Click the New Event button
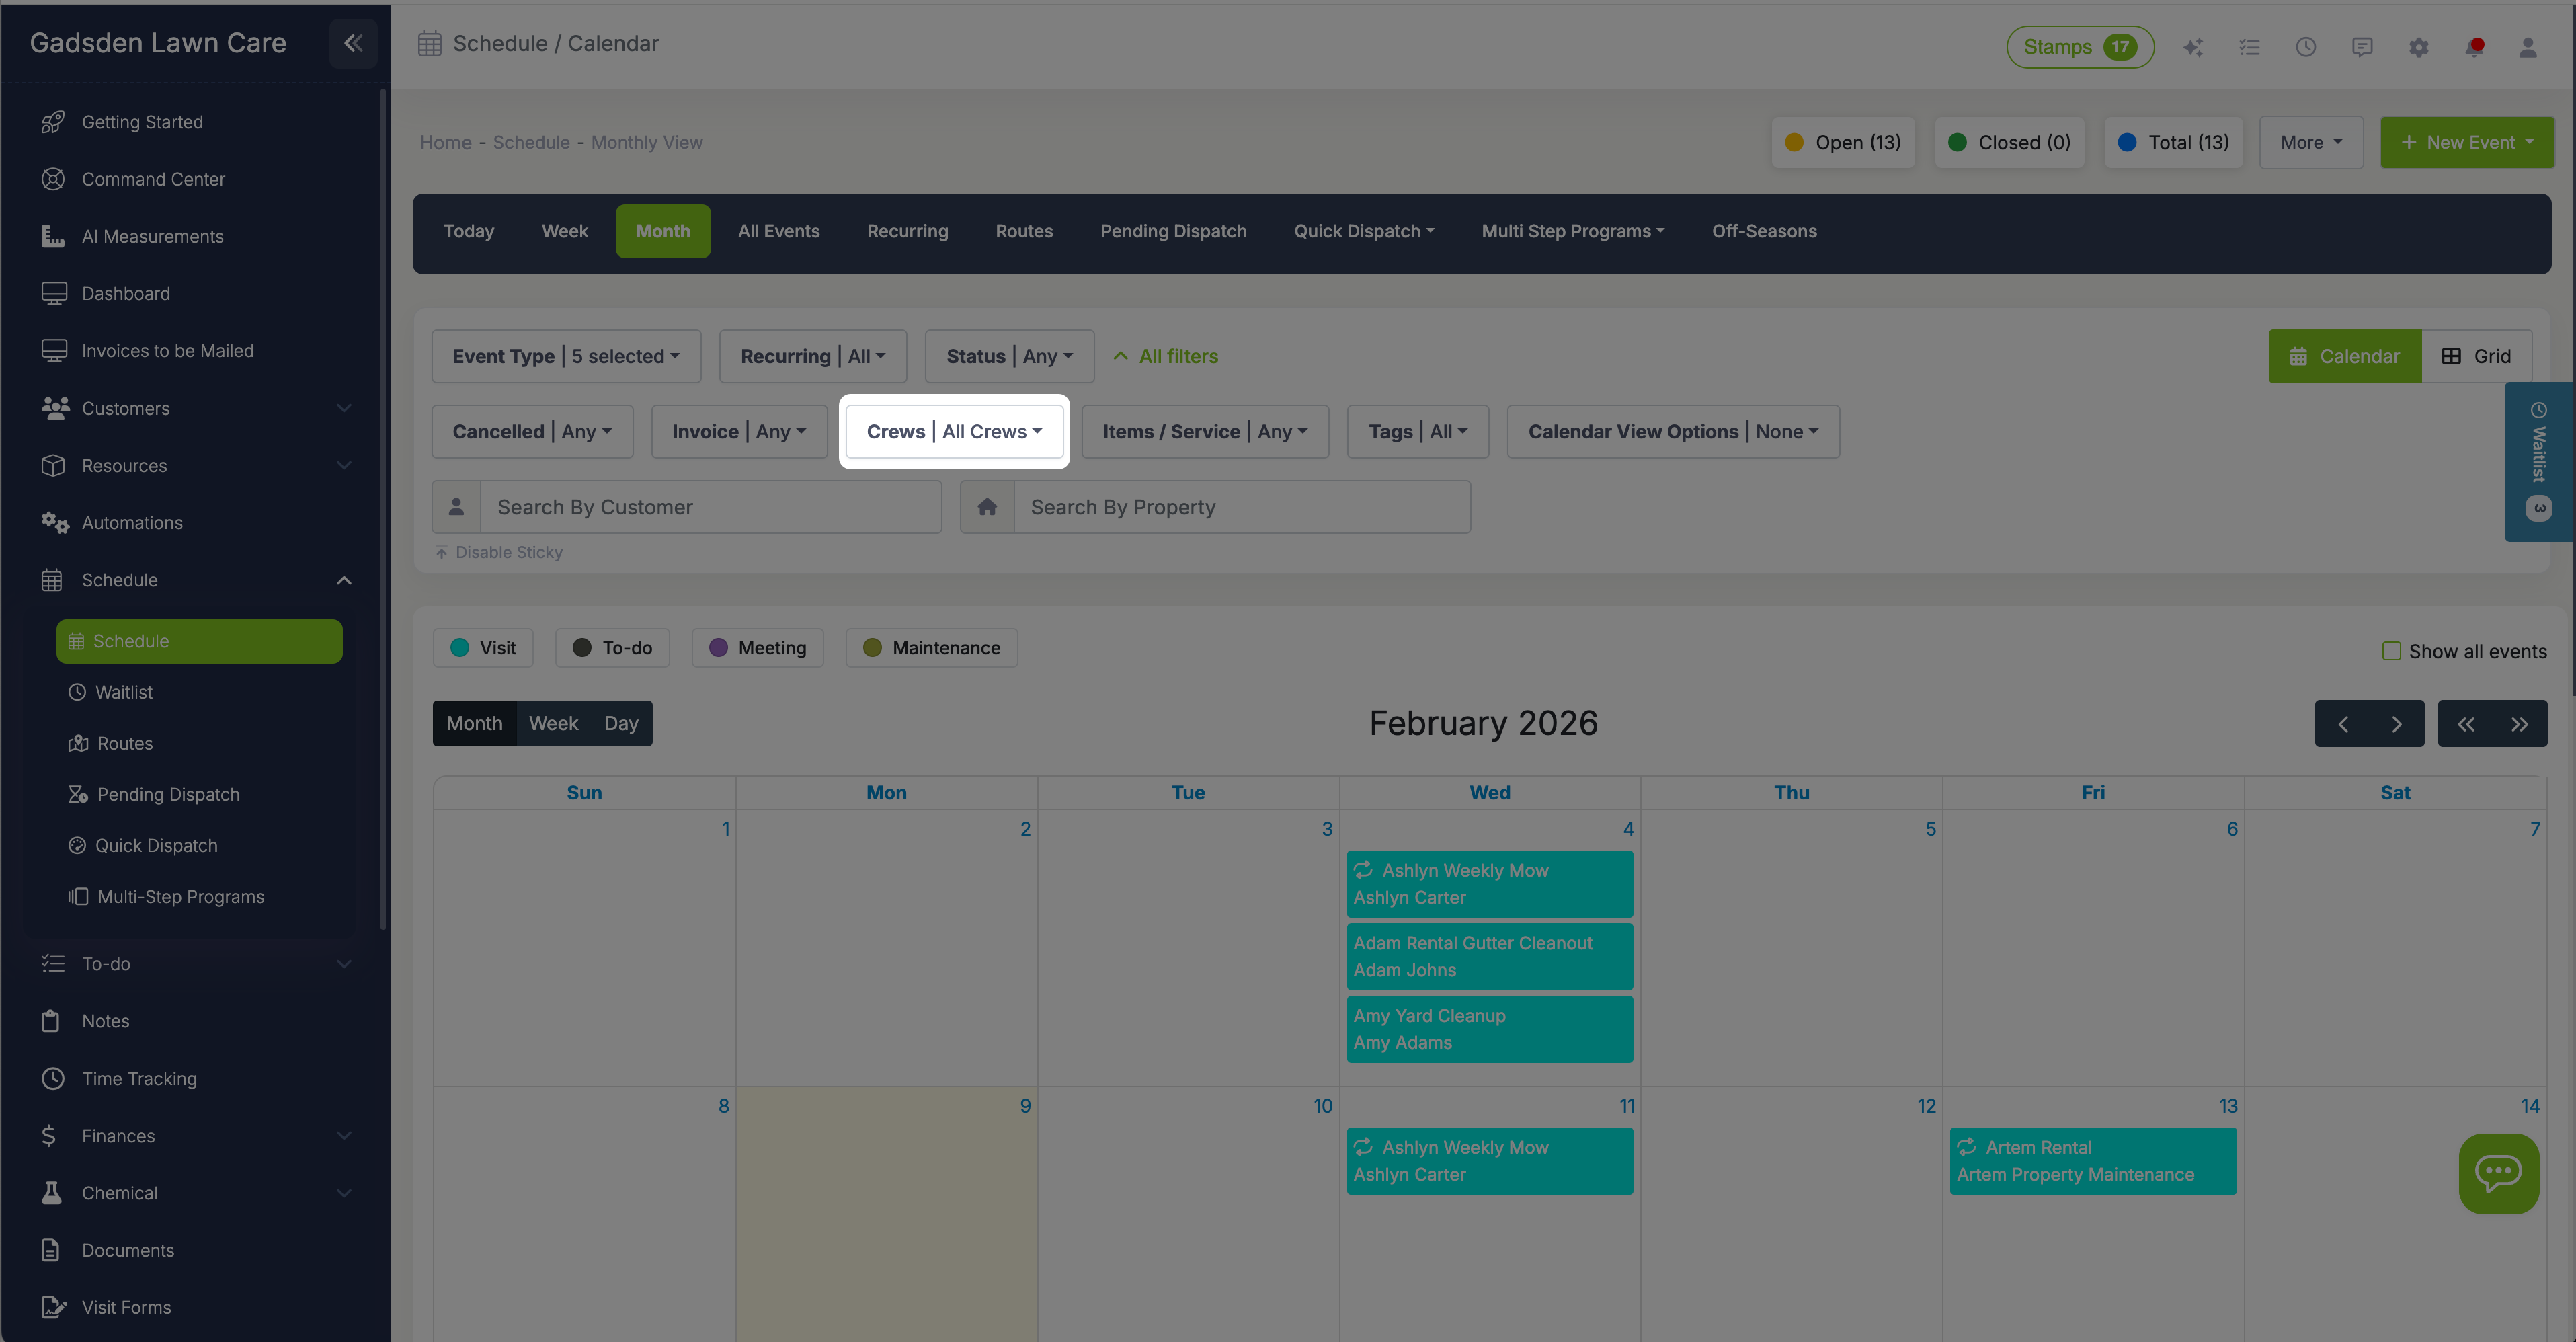This screenshot has width=2576, height=1342. coord(2466,142)
